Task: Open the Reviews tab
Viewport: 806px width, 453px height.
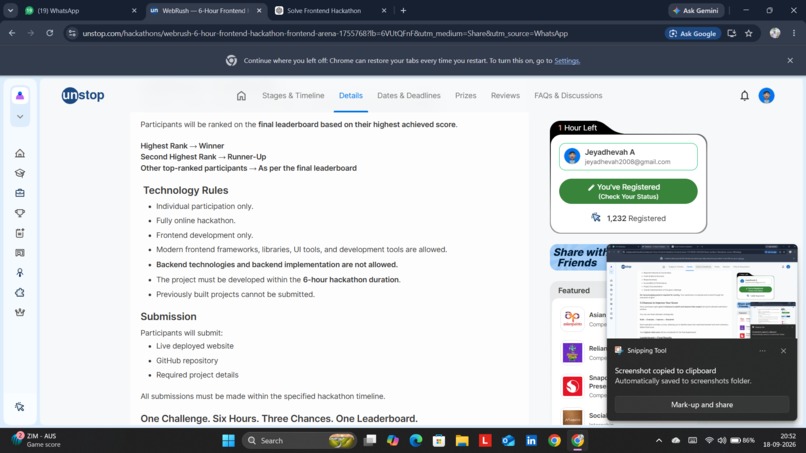Action: pos(505,96)
